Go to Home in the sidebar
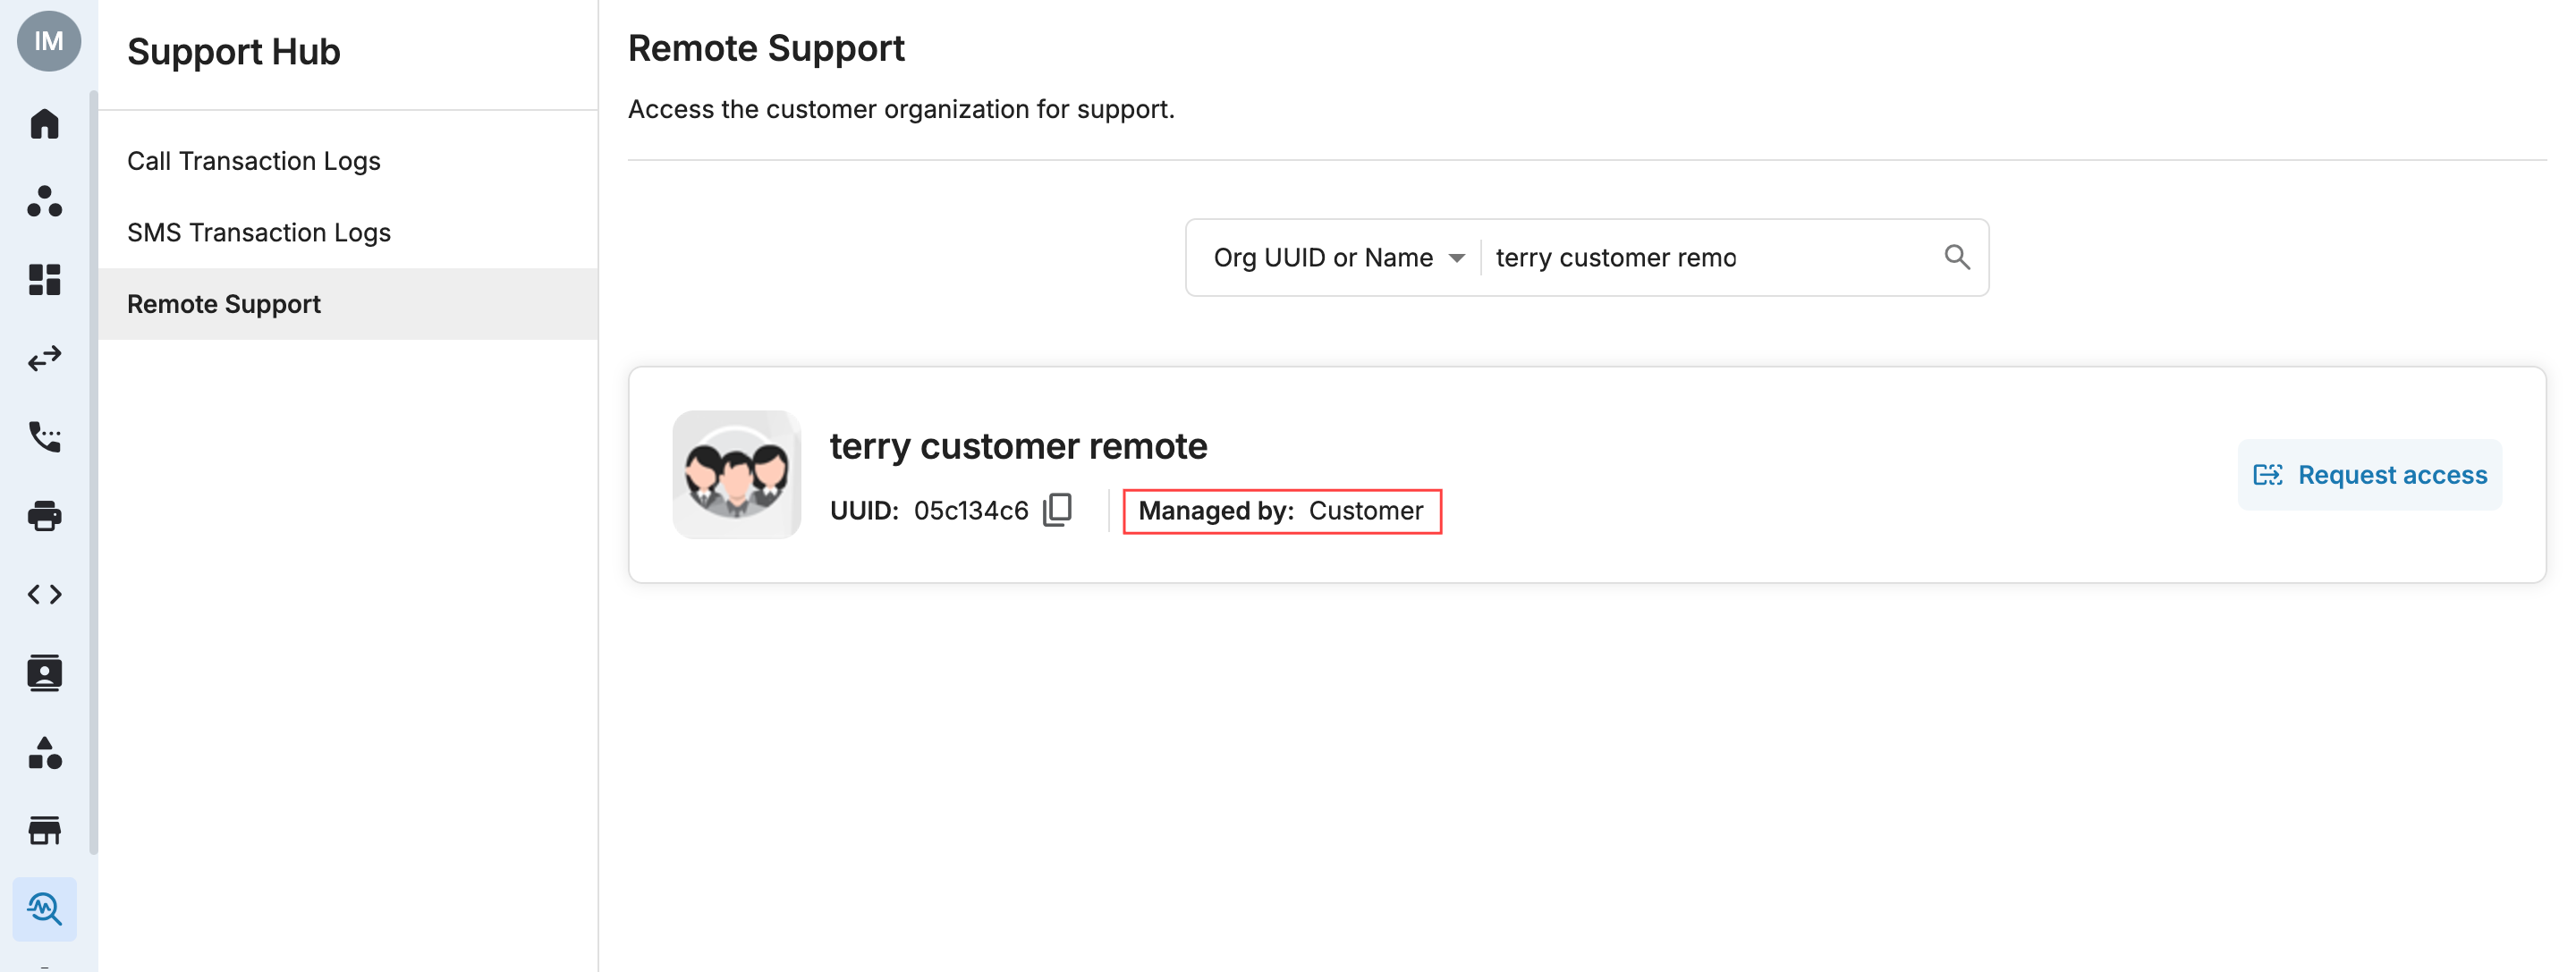The image size is (2576, 972). 44,124
